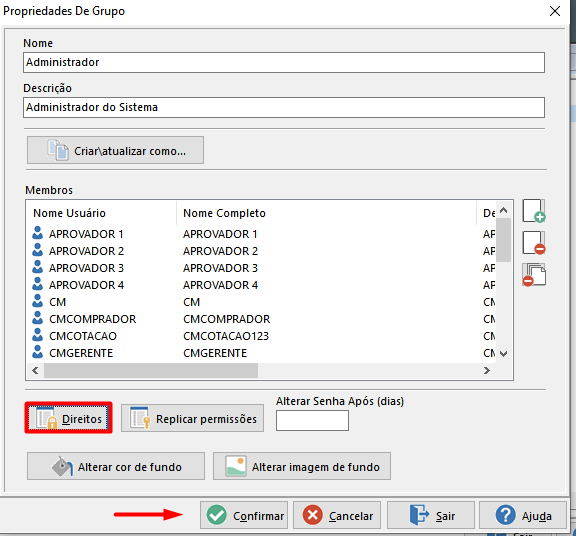The image size is (576, 536).
Task: Click the add member icon with green plus
Action: [x=534, y=211]
